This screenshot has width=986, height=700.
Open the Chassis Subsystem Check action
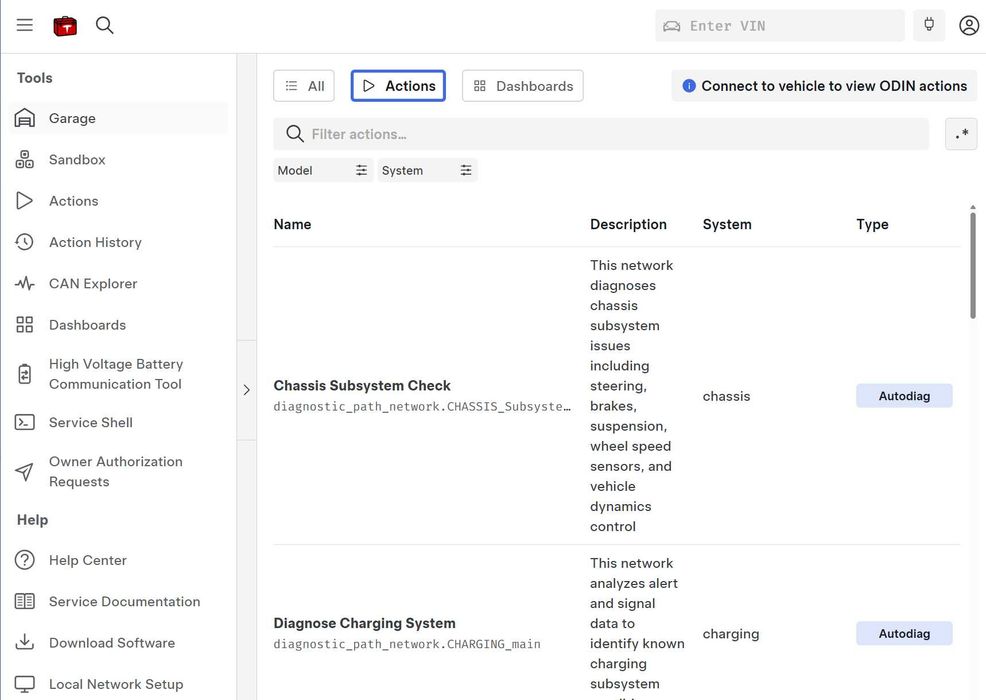[x=362, y=386]
